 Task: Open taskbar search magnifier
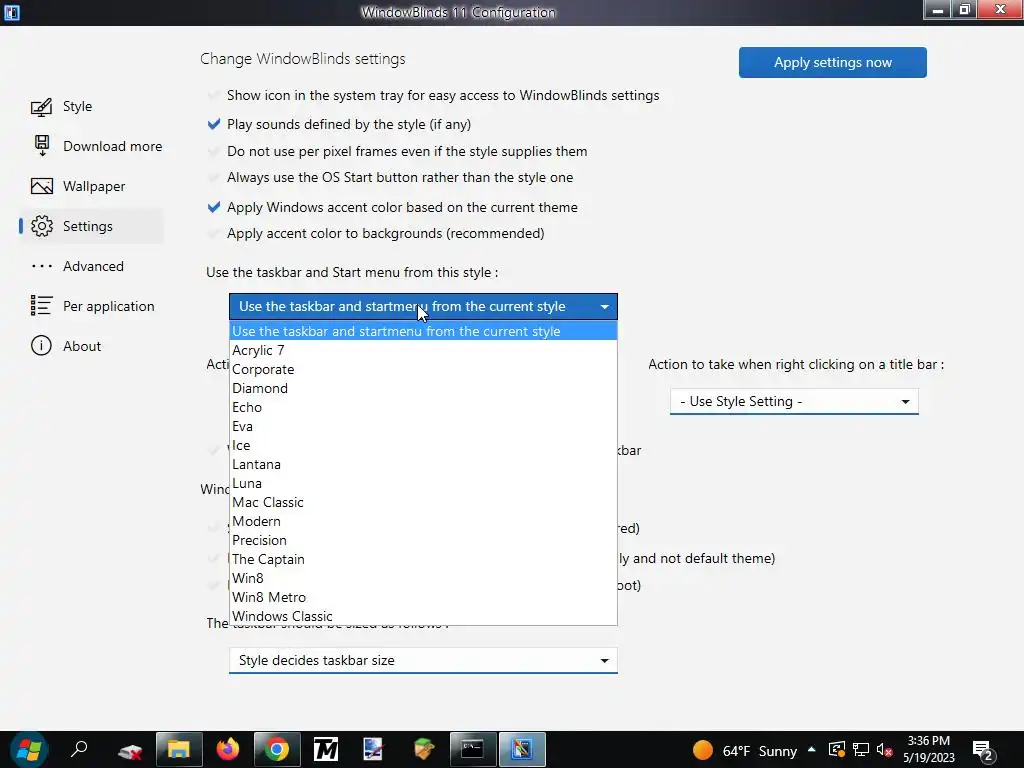(80, 749)
